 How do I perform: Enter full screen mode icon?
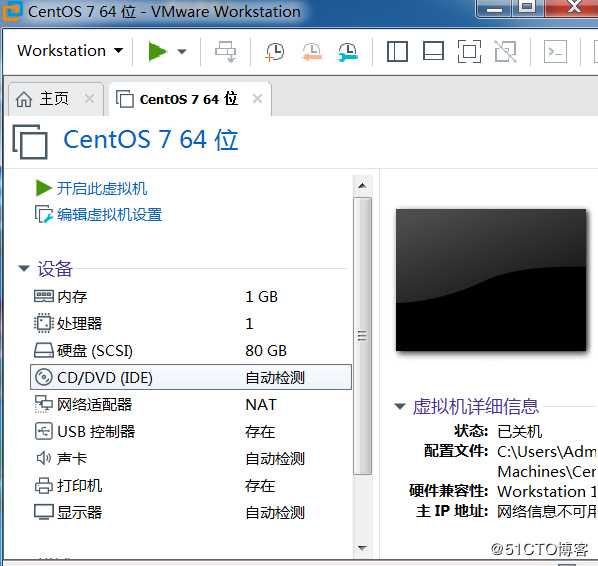coord(469,51)
